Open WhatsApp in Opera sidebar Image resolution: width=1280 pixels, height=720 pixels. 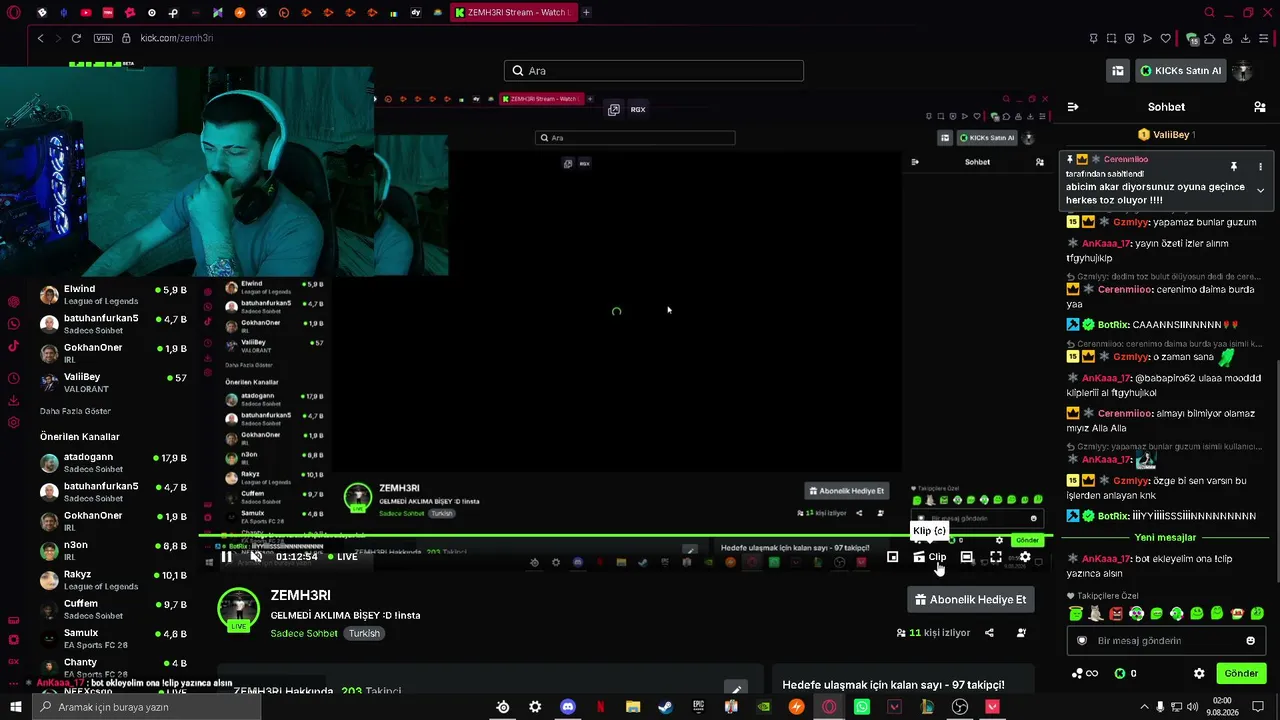pos(13,324)
